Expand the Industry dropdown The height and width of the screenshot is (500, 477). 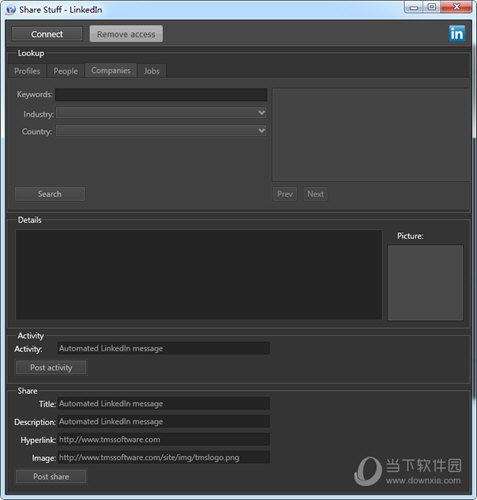tap(161, 113)
